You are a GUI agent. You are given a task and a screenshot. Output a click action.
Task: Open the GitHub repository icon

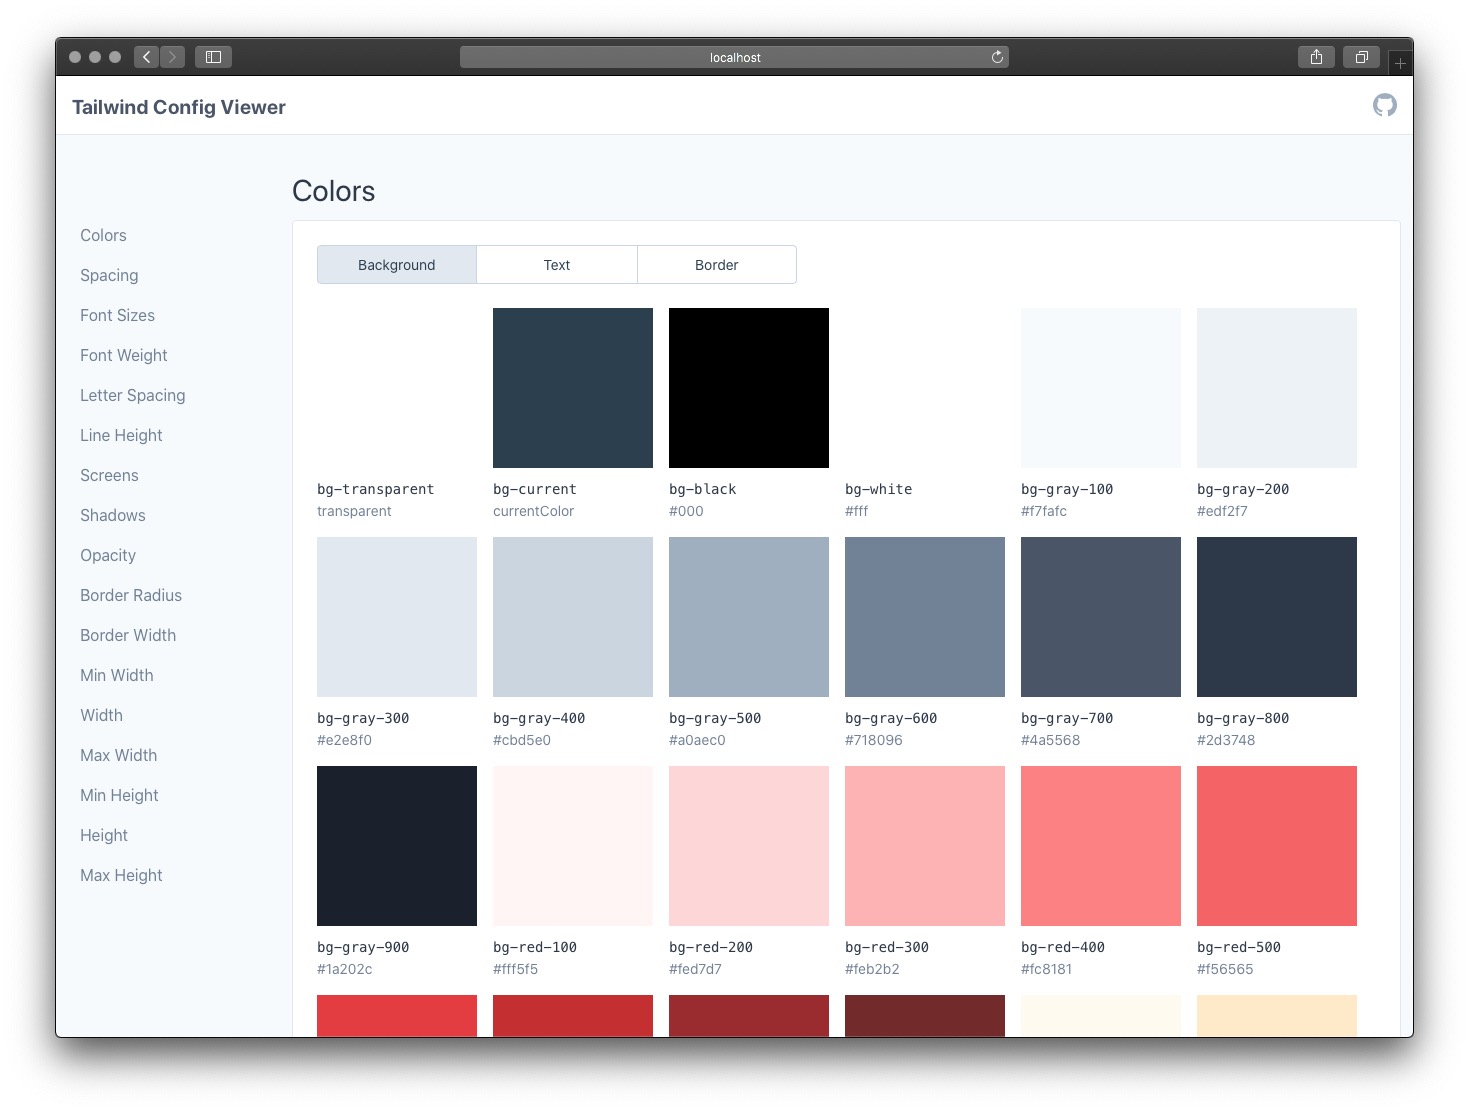1385,104
